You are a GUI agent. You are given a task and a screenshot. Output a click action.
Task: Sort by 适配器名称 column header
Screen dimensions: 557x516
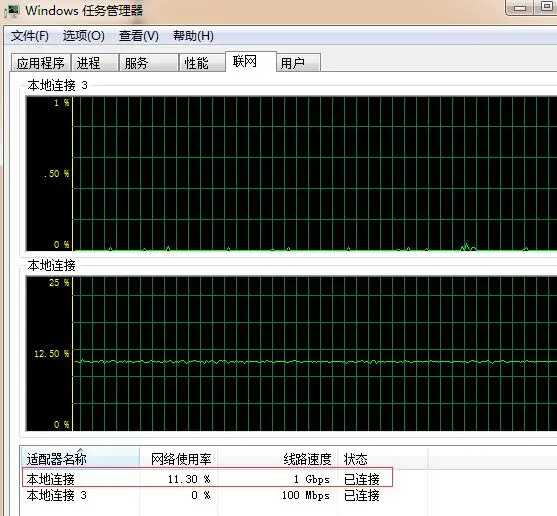pyautogui.click(x=80, y=459)
